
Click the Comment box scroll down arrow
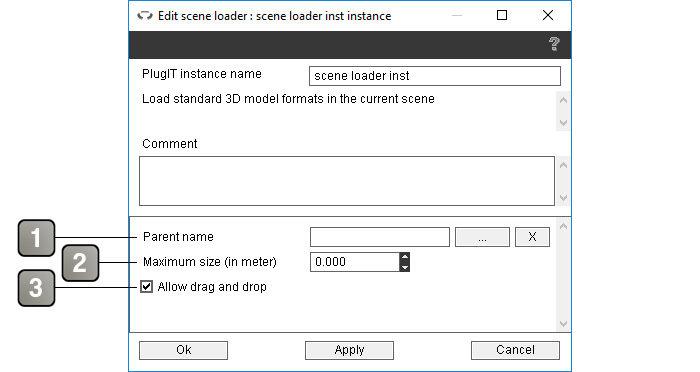(563, 197)
